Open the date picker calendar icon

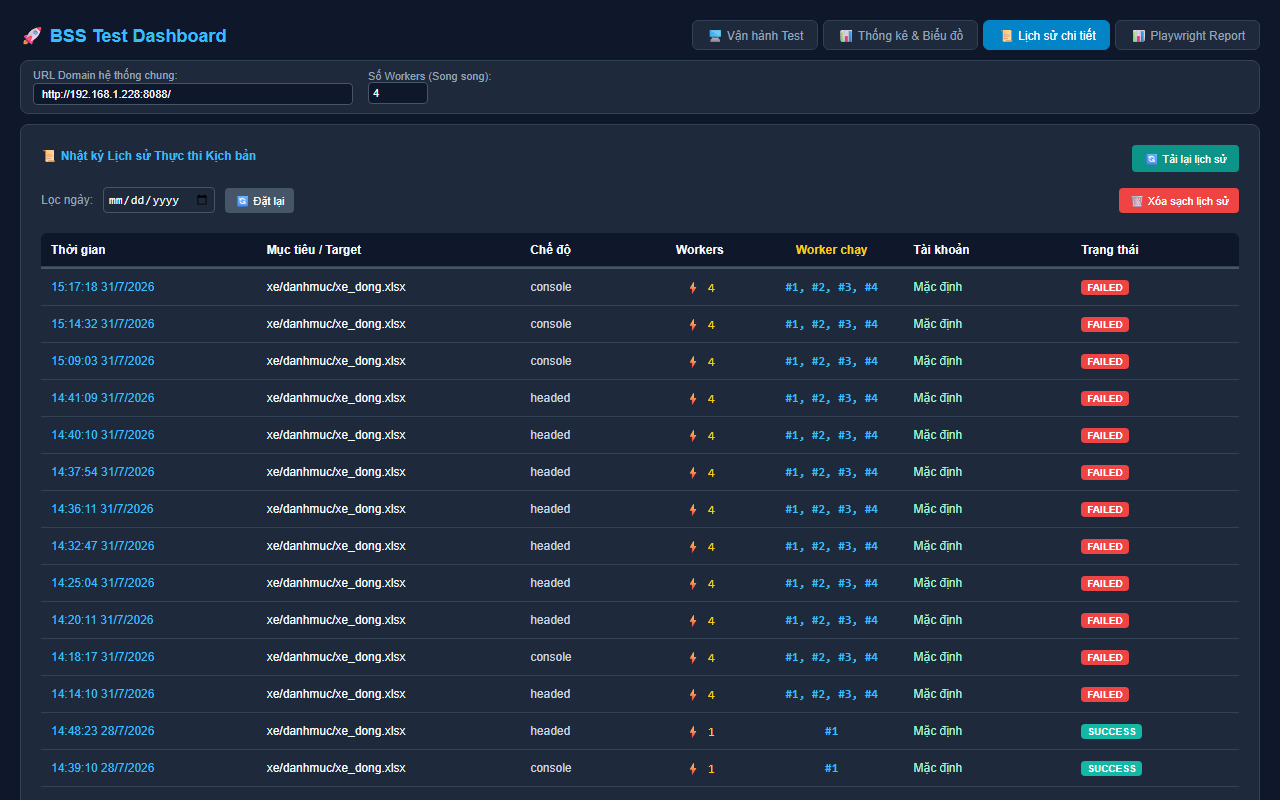203,200
